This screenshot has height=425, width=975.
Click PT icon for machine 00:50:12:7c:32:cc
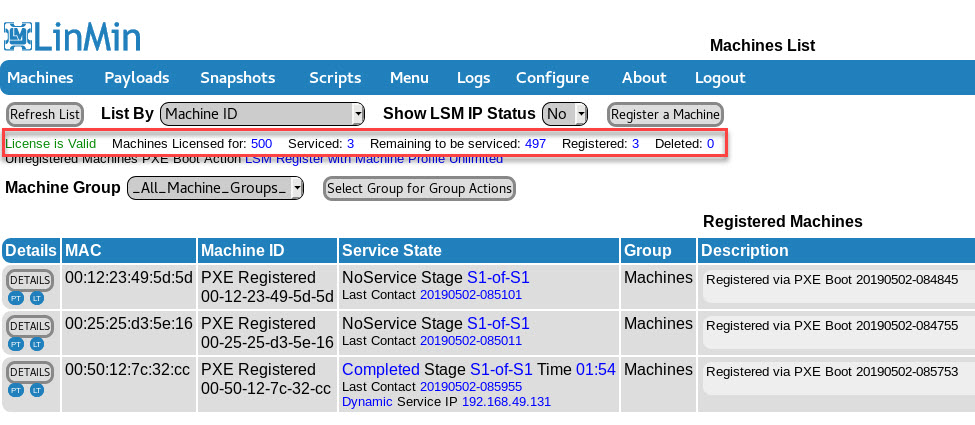[16, 390]
